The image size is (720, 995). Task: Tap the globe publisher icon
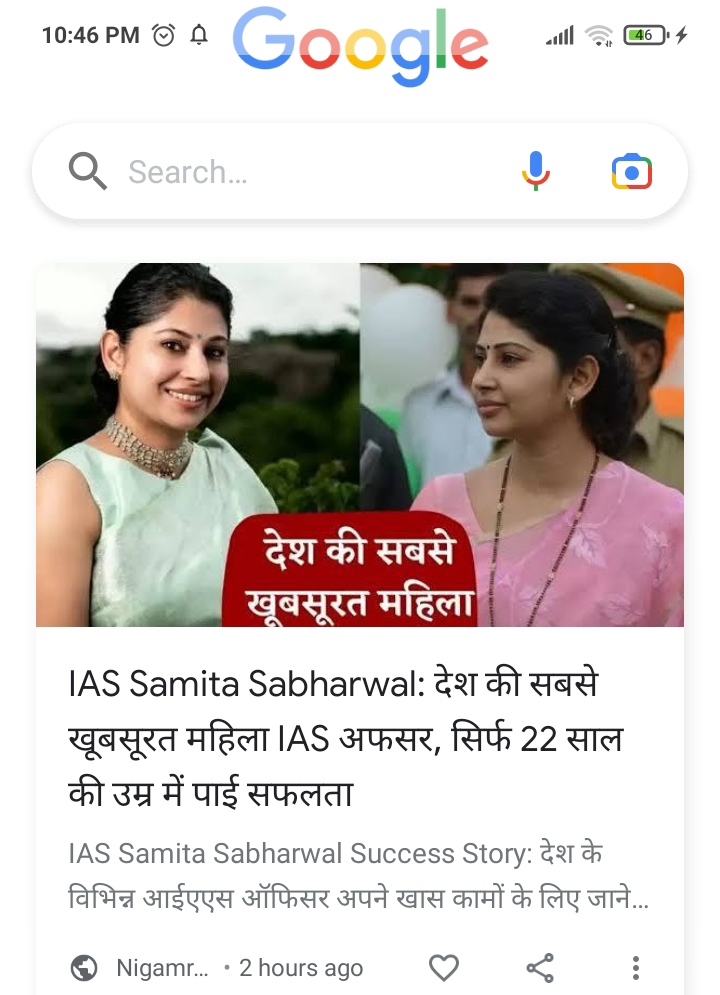point(84,968)
